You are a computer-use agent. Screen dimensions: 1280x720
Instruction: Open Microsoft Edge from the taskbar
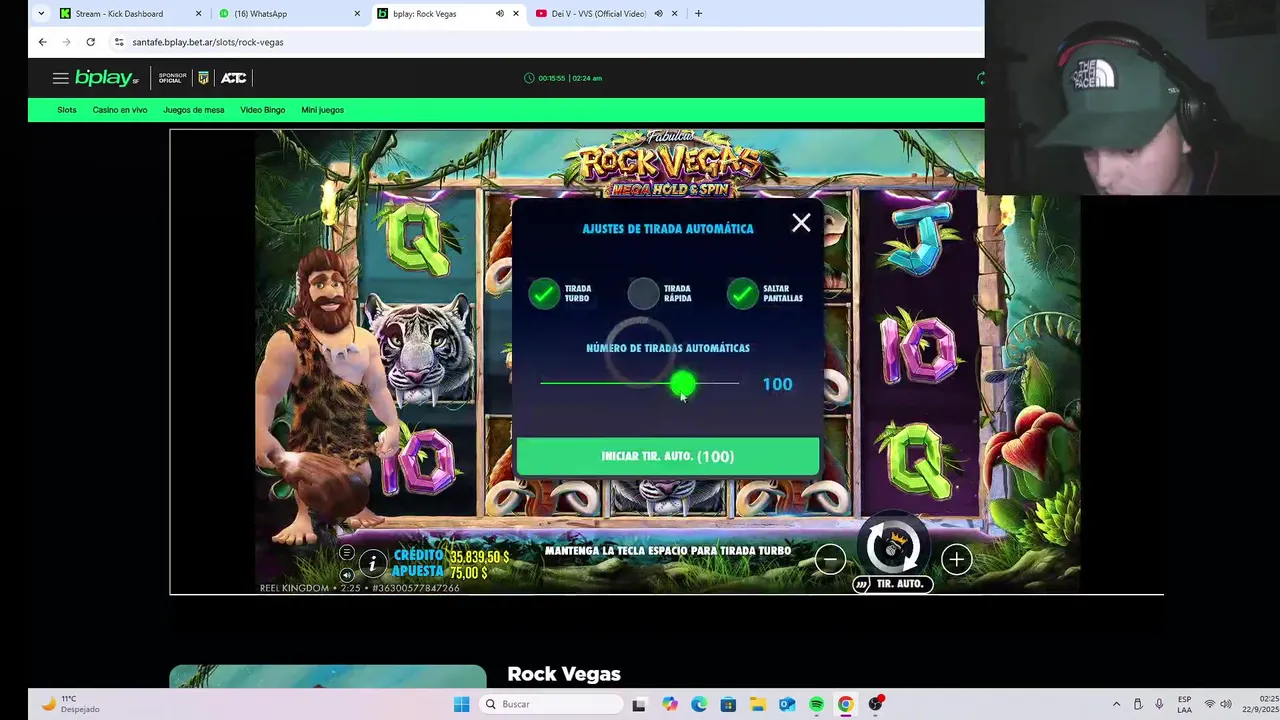point(699,704)
